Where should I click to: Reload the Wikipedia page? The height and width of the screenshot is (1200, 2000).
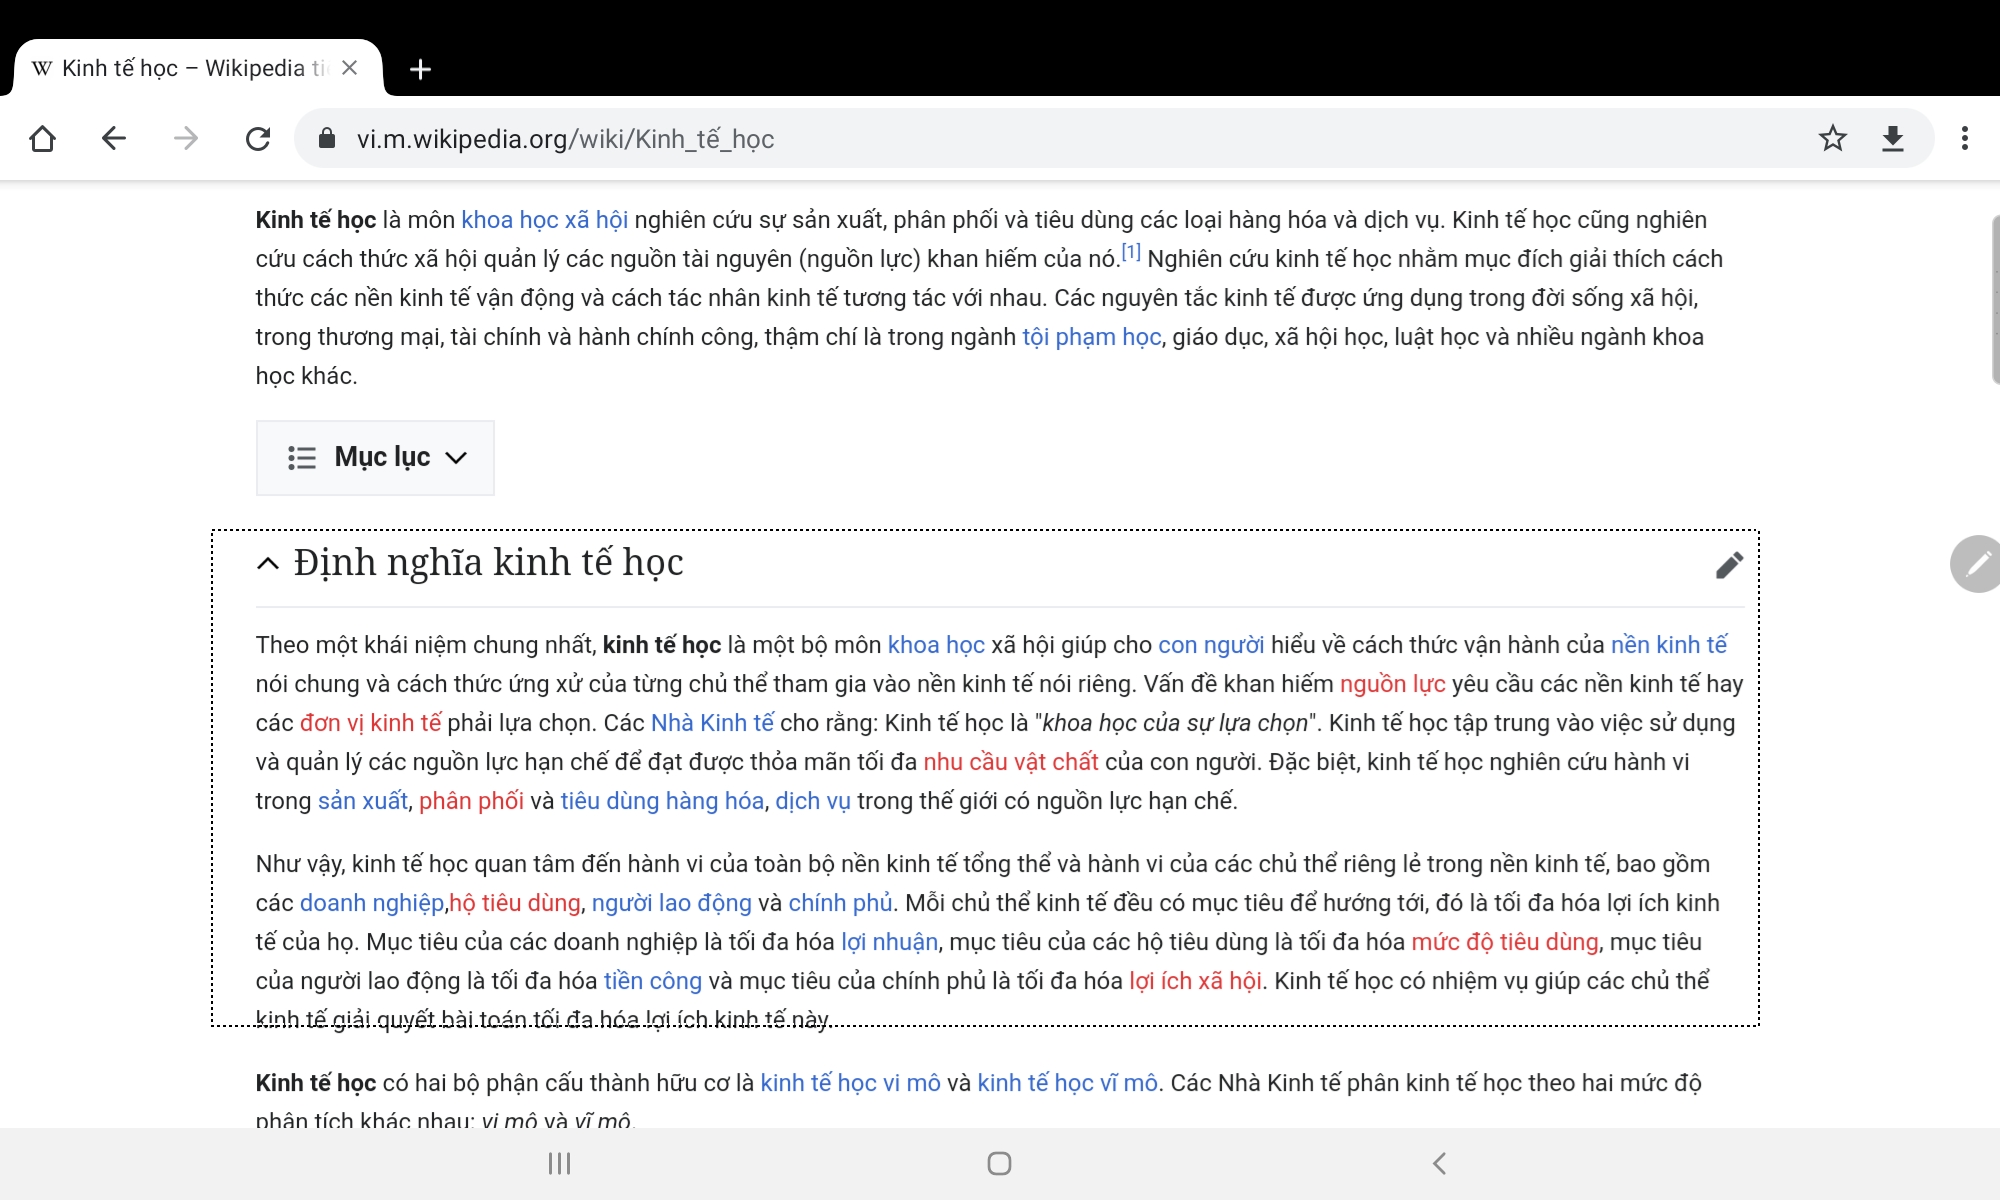click(258, 138)
